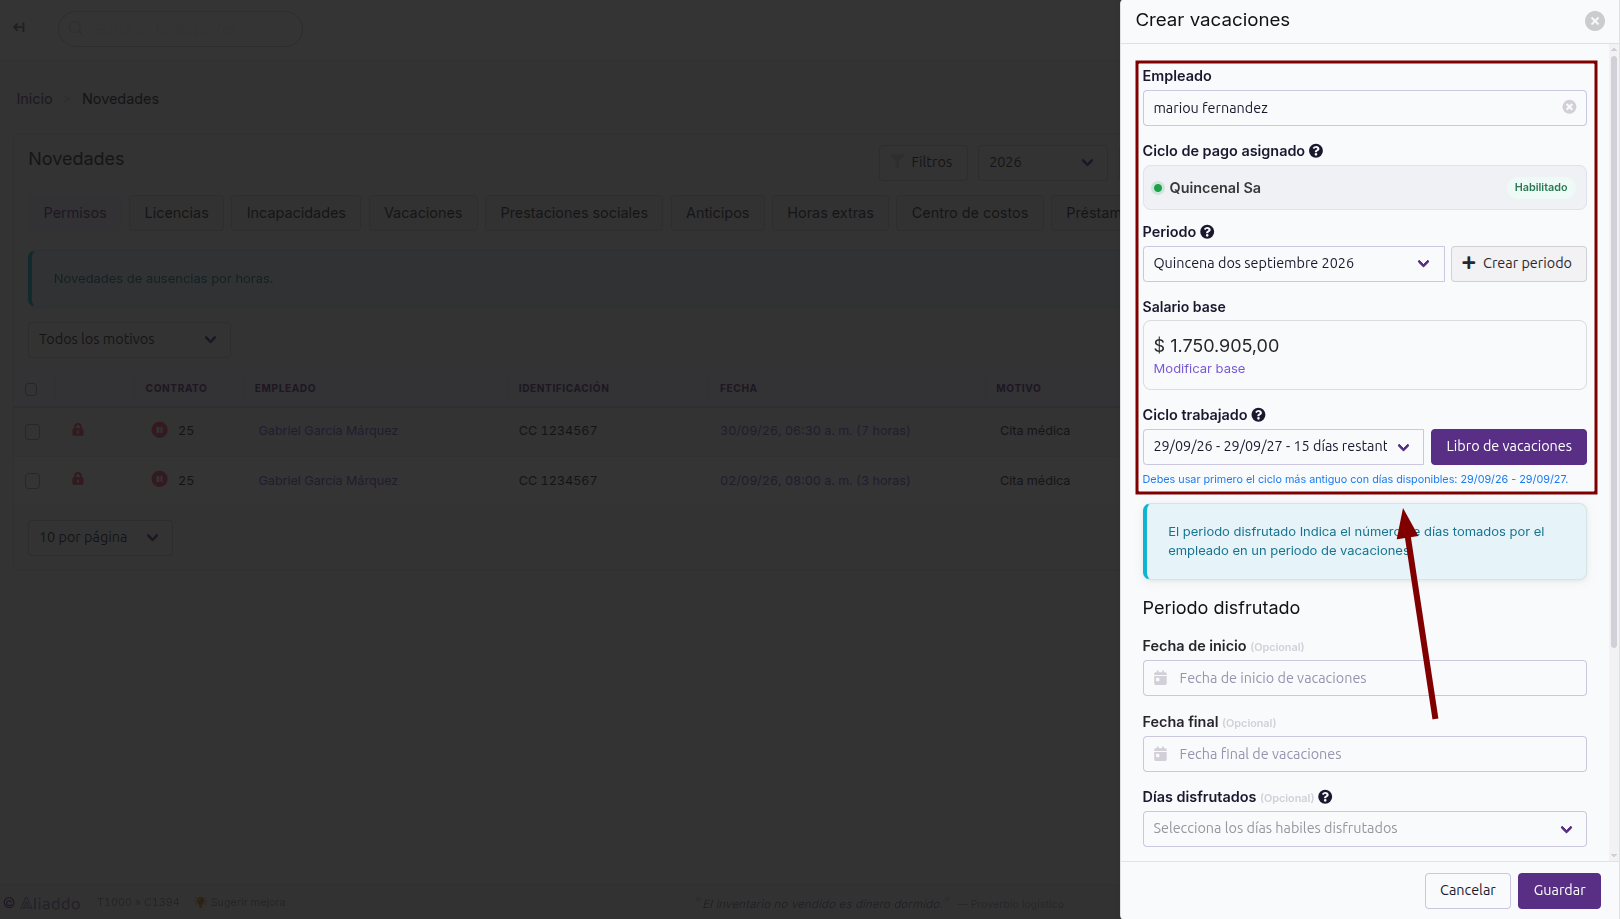Click the Guardar button
The image size is (1620, 919).
(1559, 891)
